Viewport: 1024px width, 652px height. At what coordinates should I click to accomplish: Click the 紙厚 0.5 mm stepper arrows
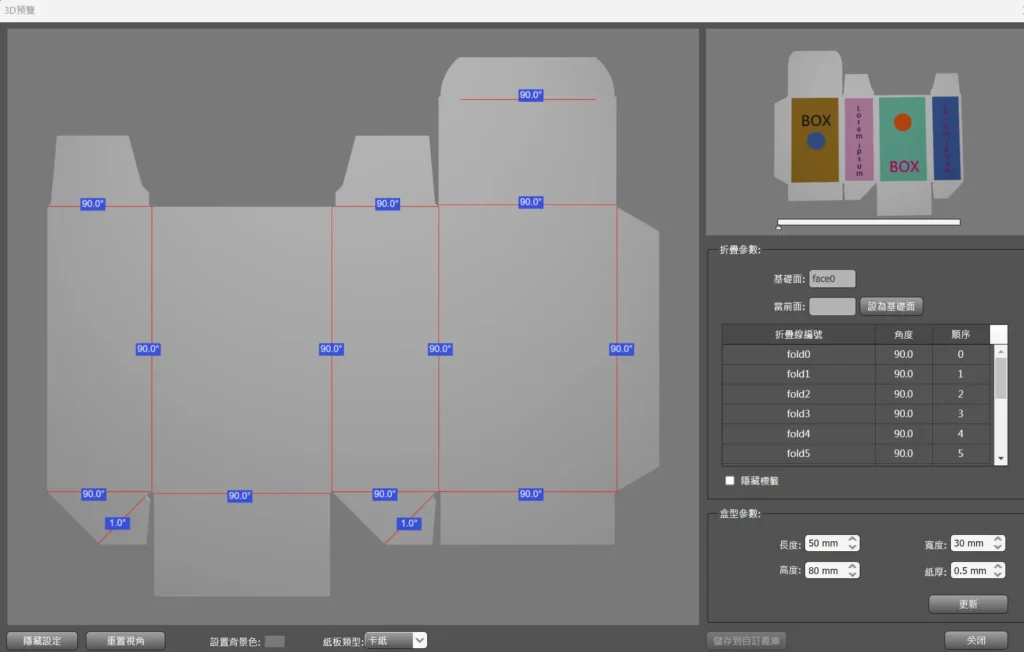point(996,570)
